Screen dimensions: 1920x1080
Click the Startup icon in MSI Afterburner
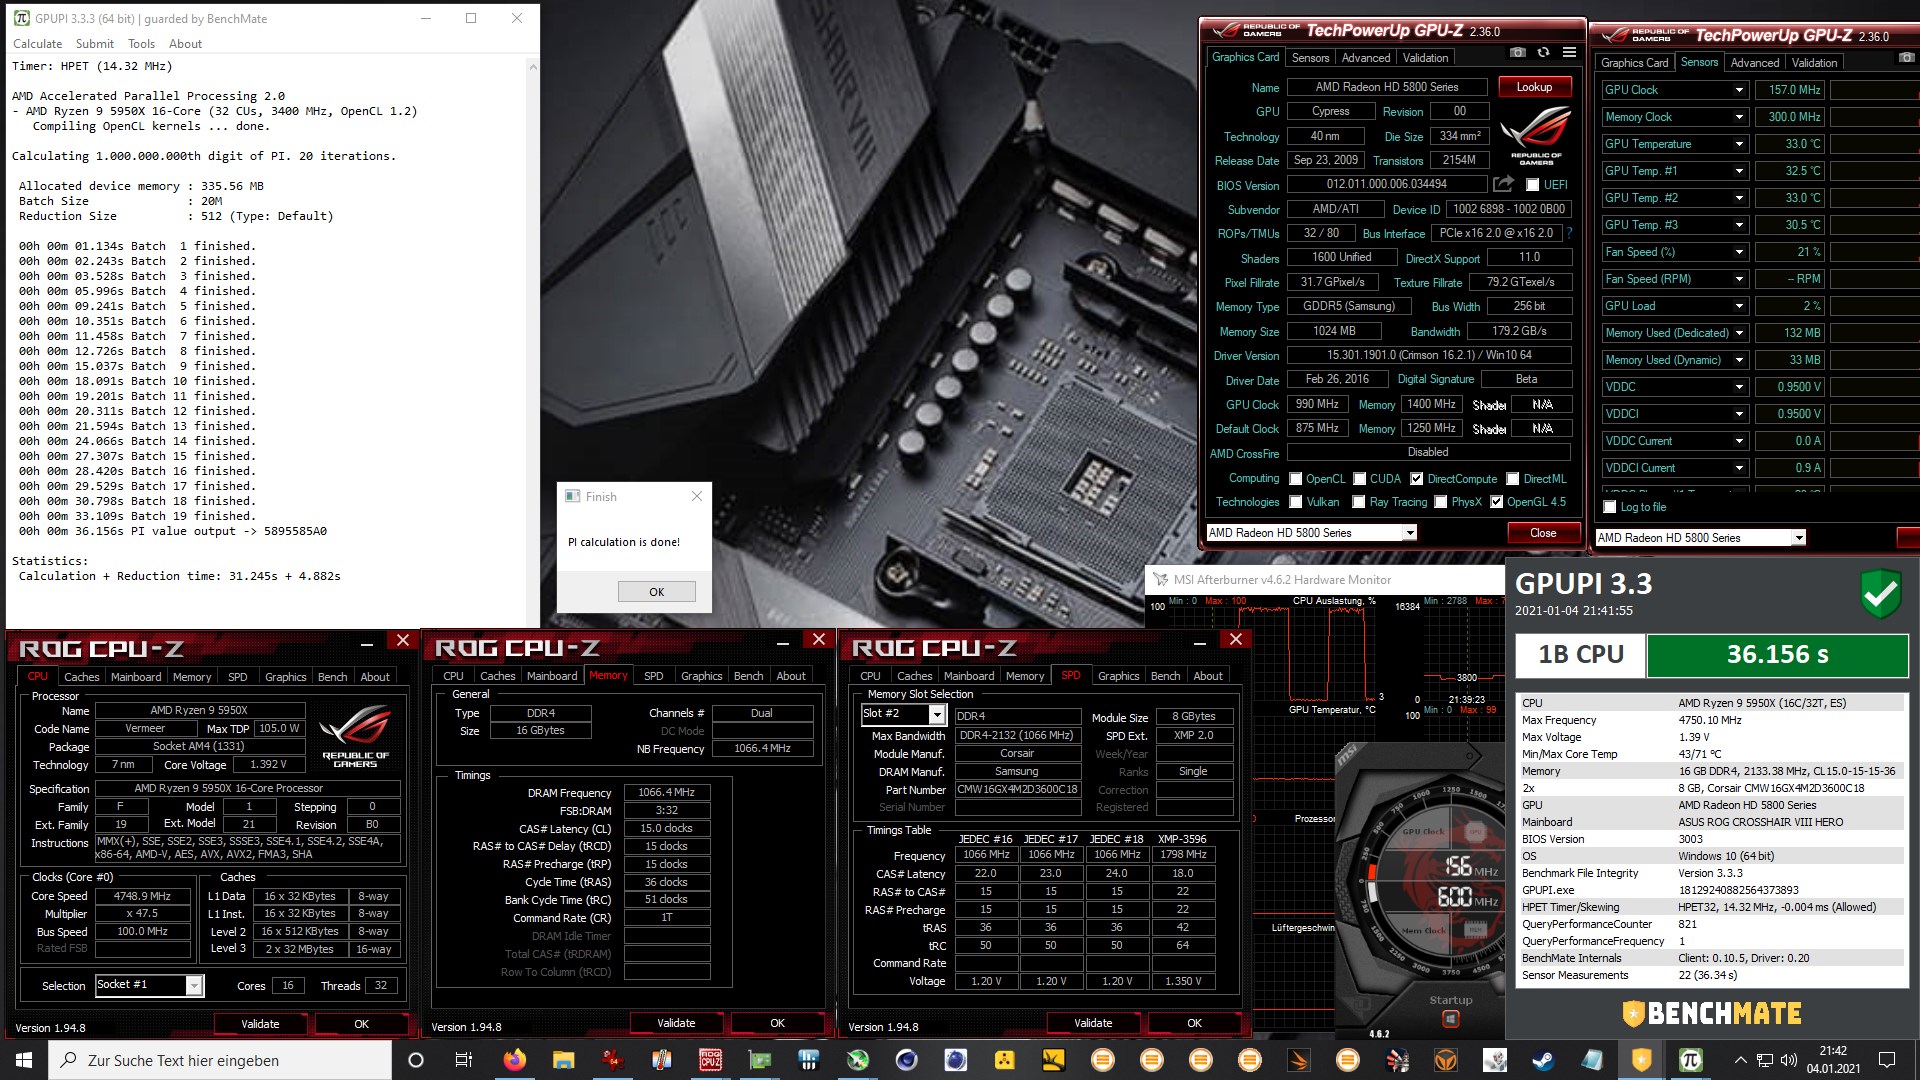point(1450,1019)
